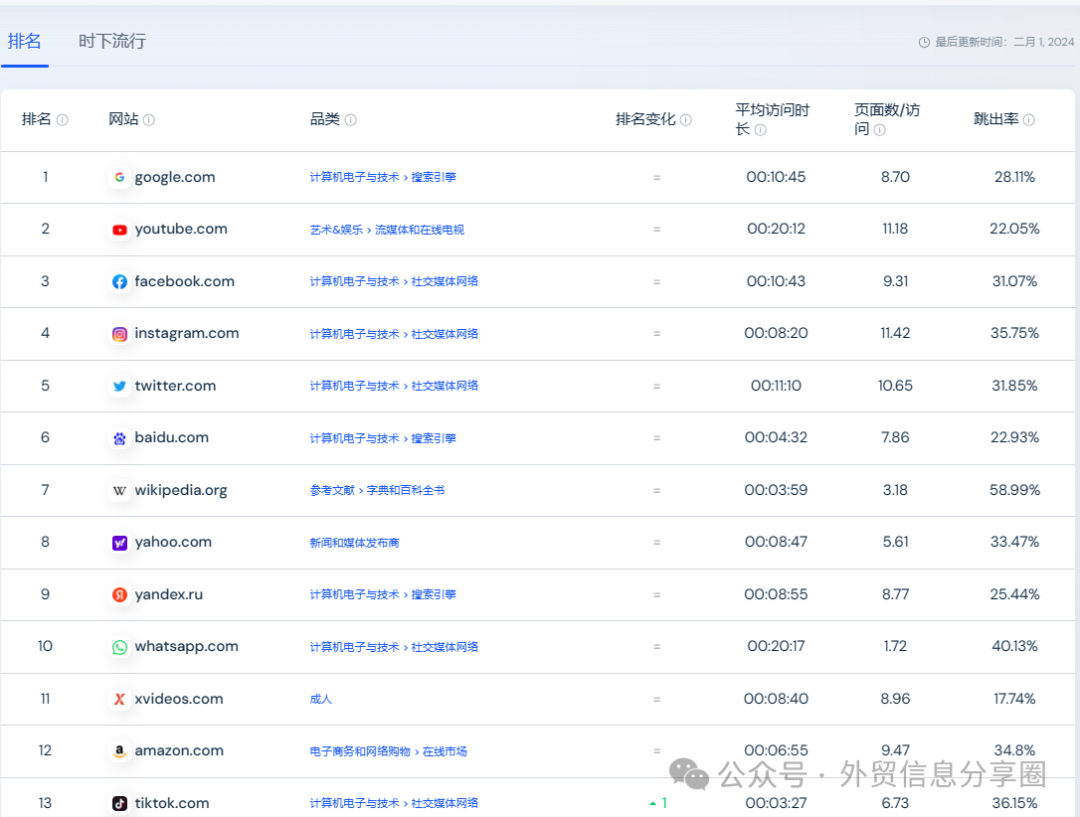Open the yandex.ru red icon
This screenshot has width=1080, height=817.
[x=119, y=594]
